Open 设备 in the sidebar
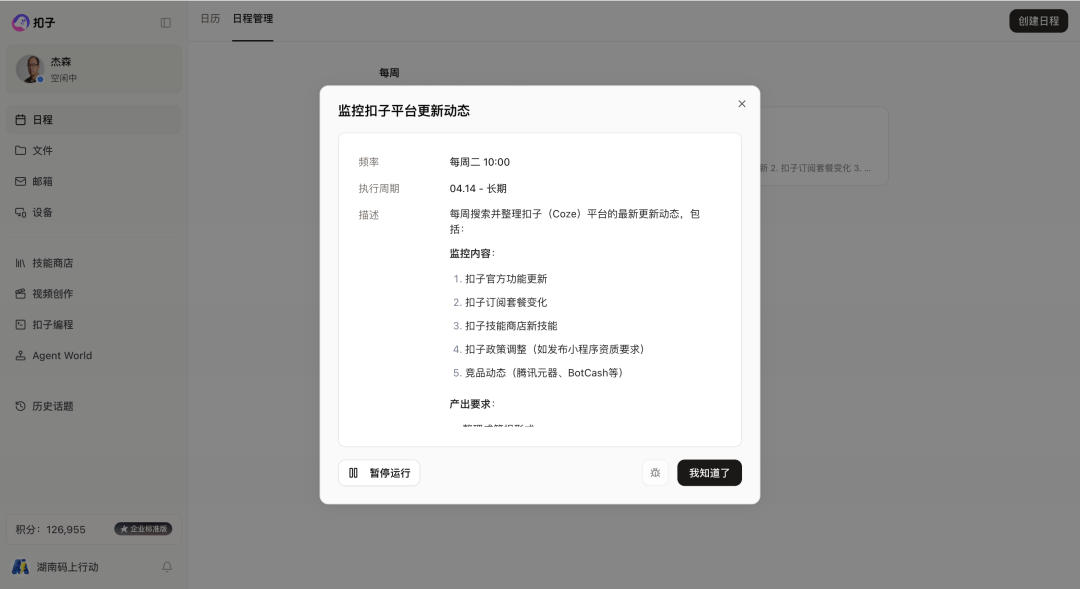This screenshot has width=1080, height=589. click(94, 212)
